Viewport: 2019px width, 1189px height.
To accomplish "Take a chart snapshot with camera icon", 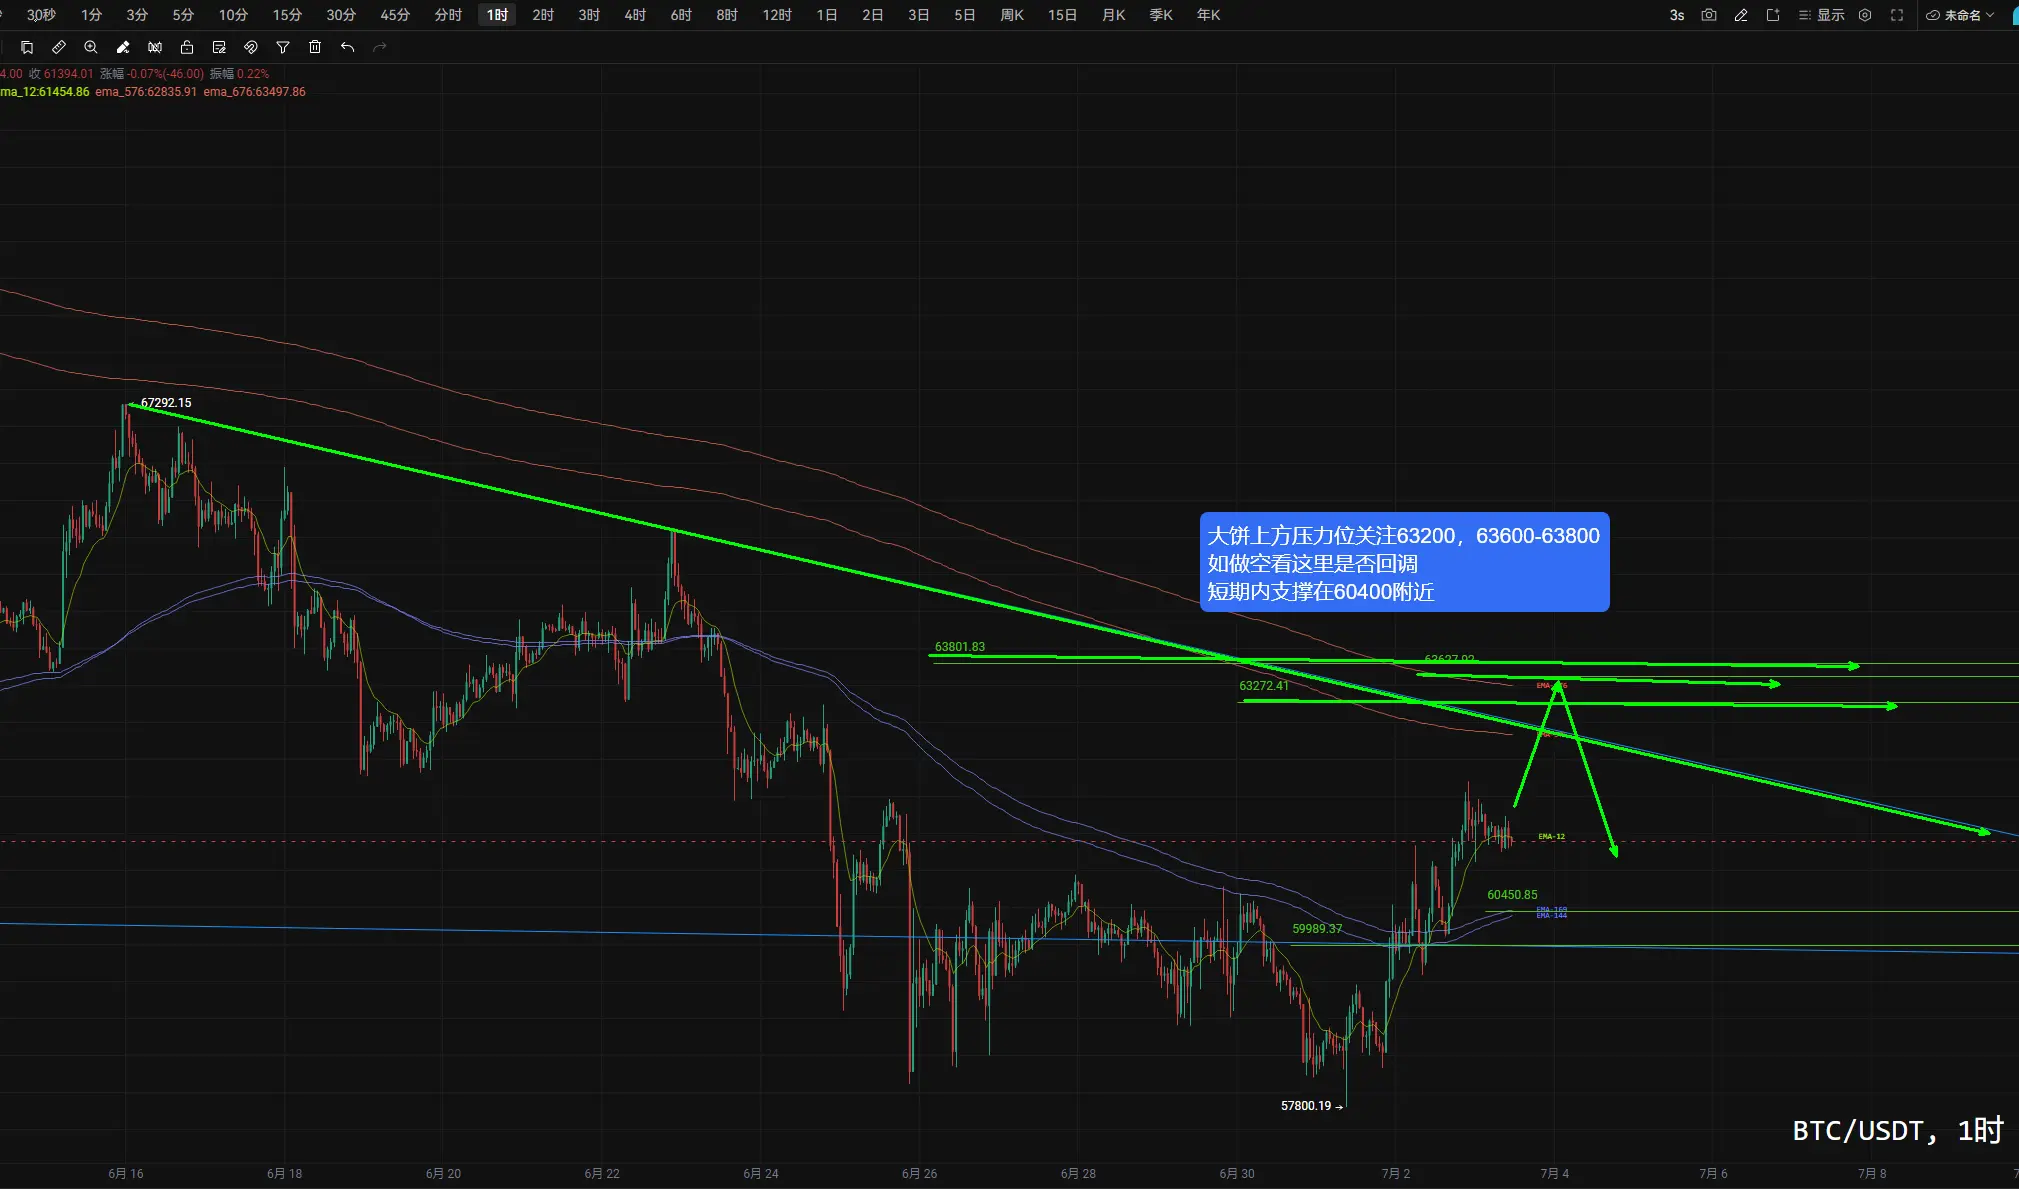I will [x=1709, y=15].
